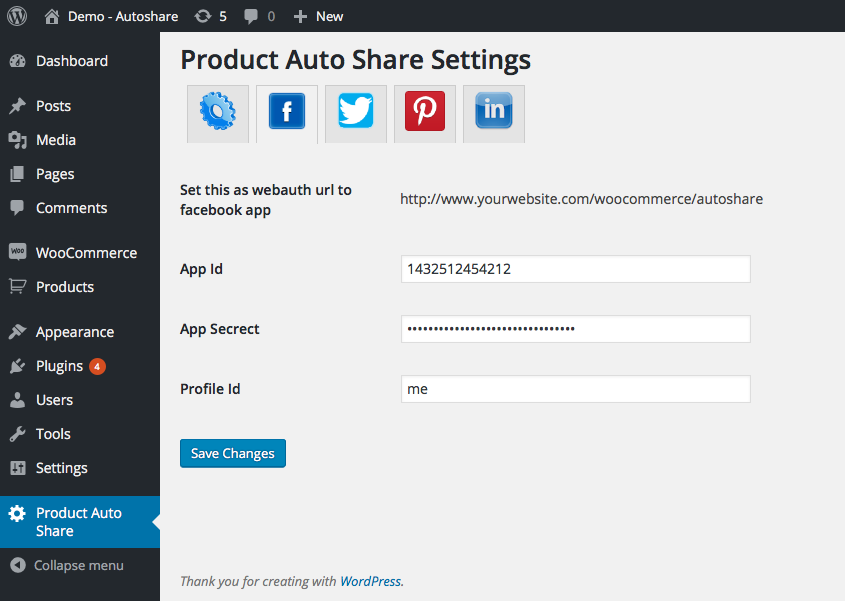The image size is (845, 601).
Task: Switch to the Pinterest settings tab
Action: (425, 114)
